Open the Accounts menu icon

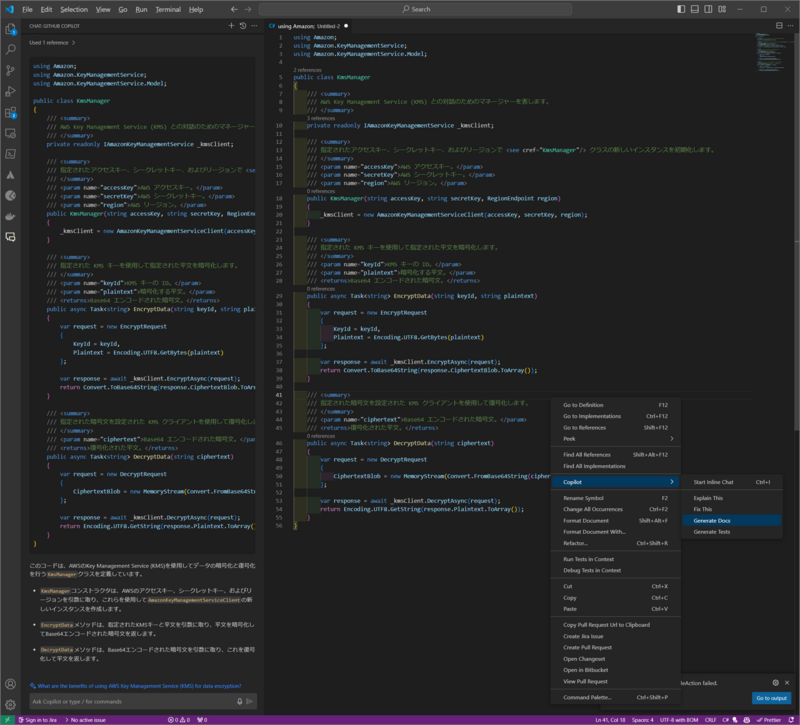click(x=10, y=684)
